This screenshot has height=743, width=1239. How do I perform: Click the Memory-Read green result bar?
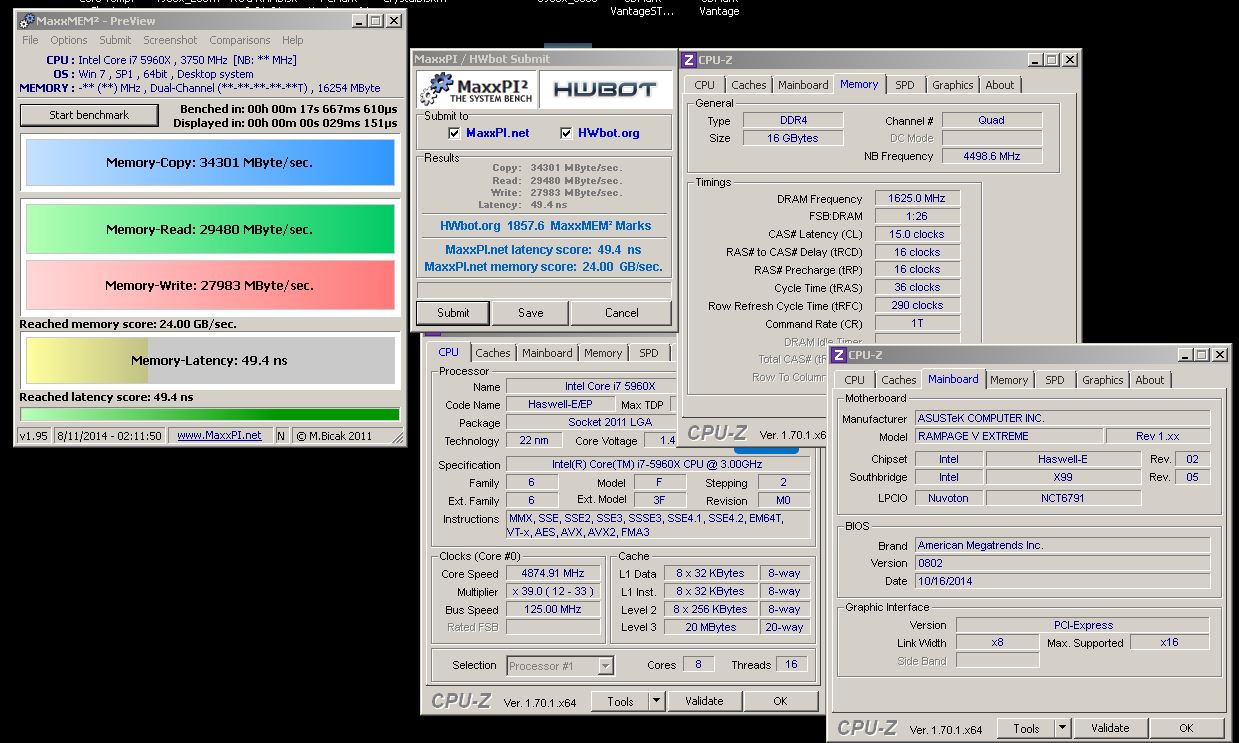coord(210,229)
